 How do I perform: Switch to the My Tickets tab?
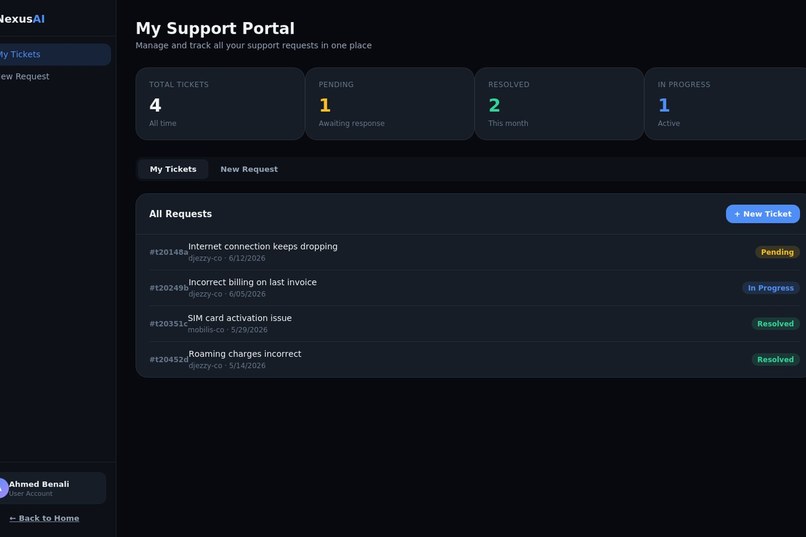pyautogui.click(x=173, y=169)
